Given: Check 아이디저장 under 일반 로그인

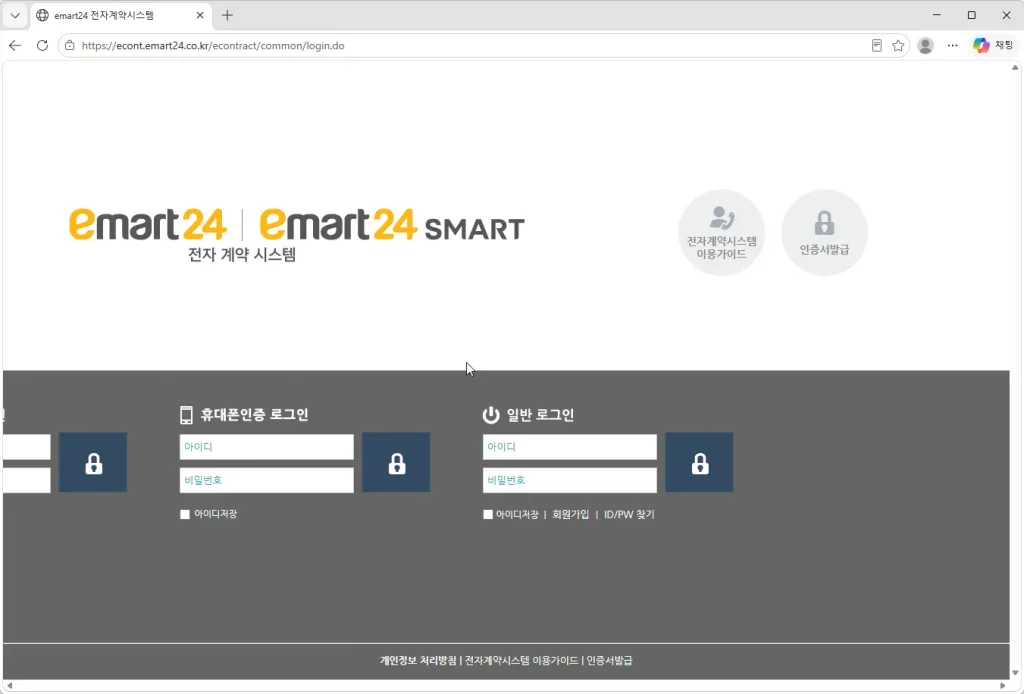Looking at the screenshot, I should 488,514.
